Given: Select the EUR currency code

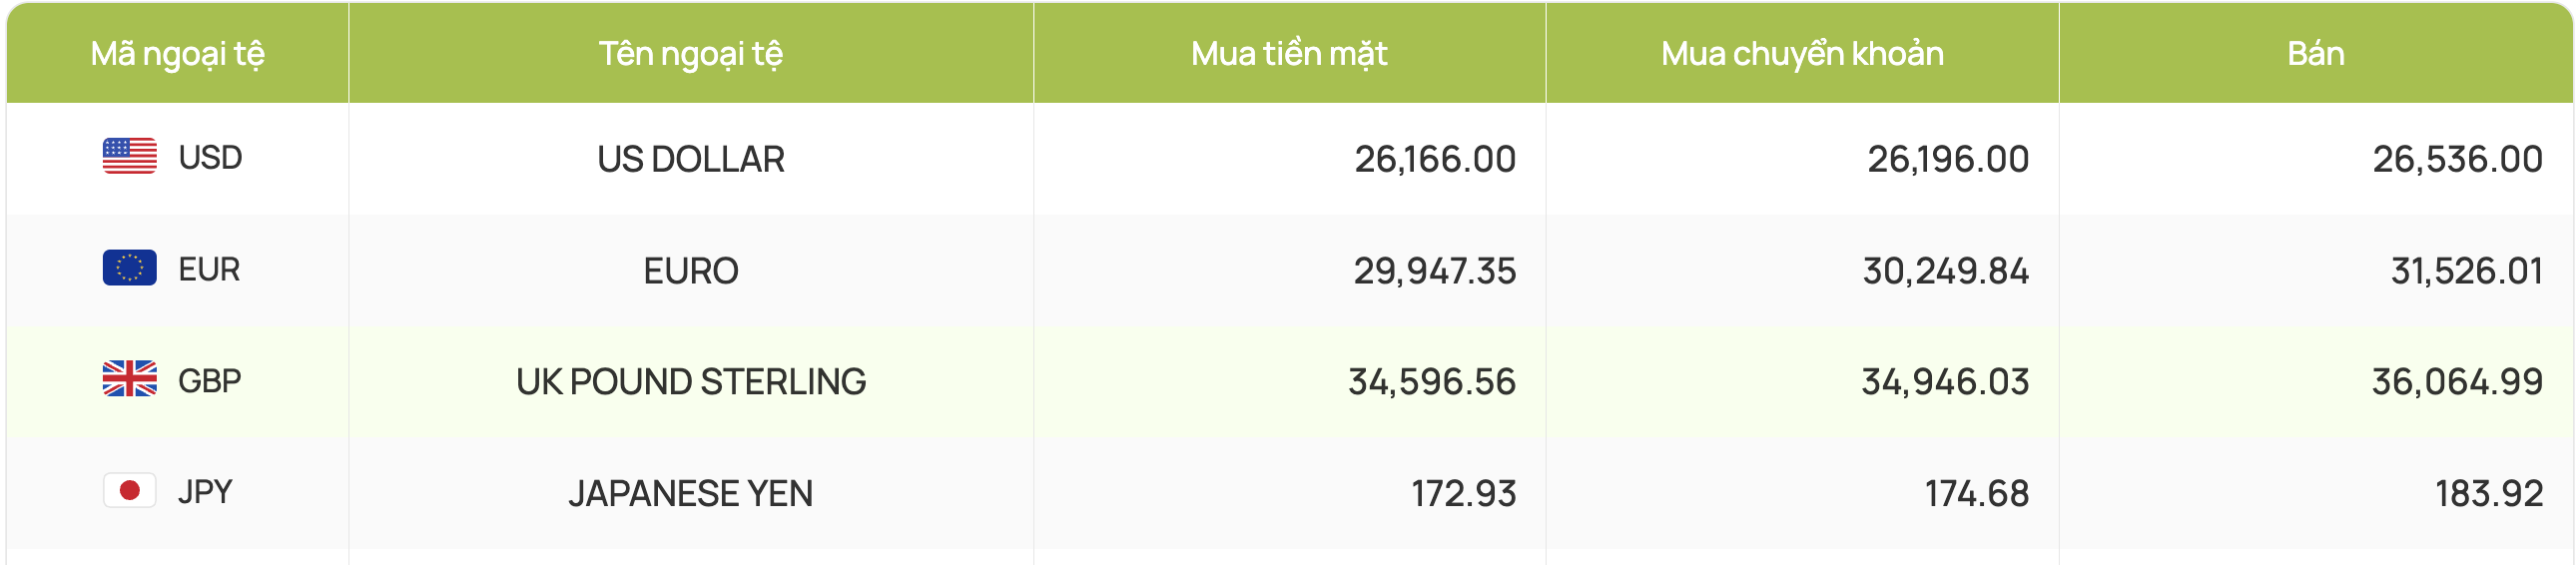Looking at the screenshot, I should pyautogui.click(x=209, y=270).
